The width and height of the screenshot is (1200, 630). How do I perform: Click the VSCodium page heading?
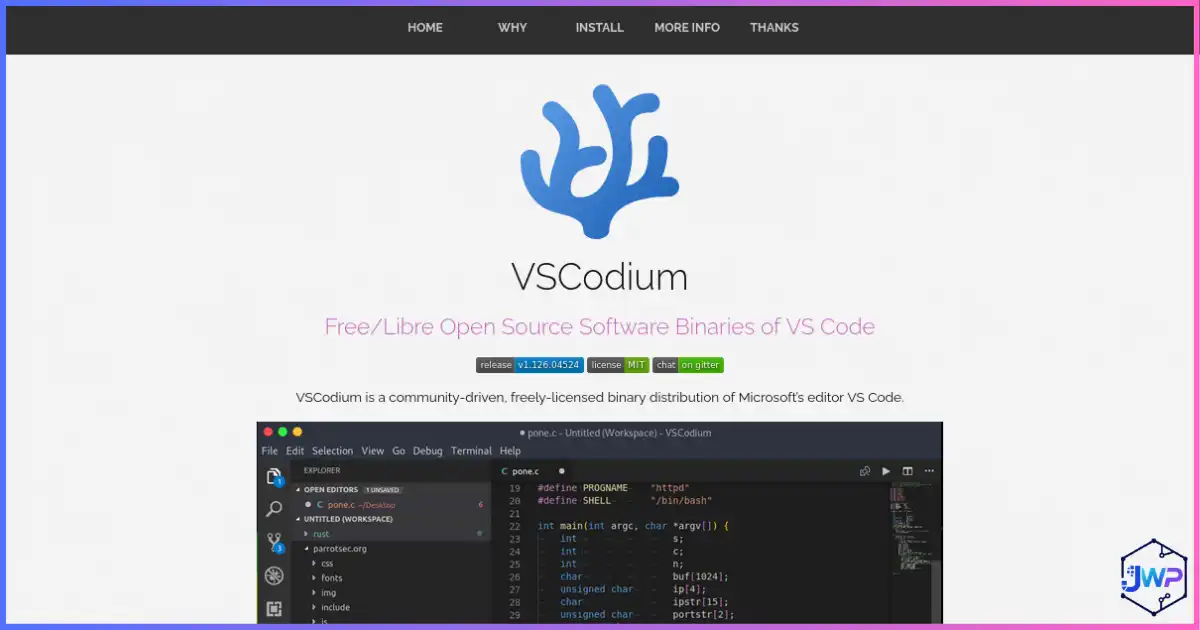(x=600, y=277)
